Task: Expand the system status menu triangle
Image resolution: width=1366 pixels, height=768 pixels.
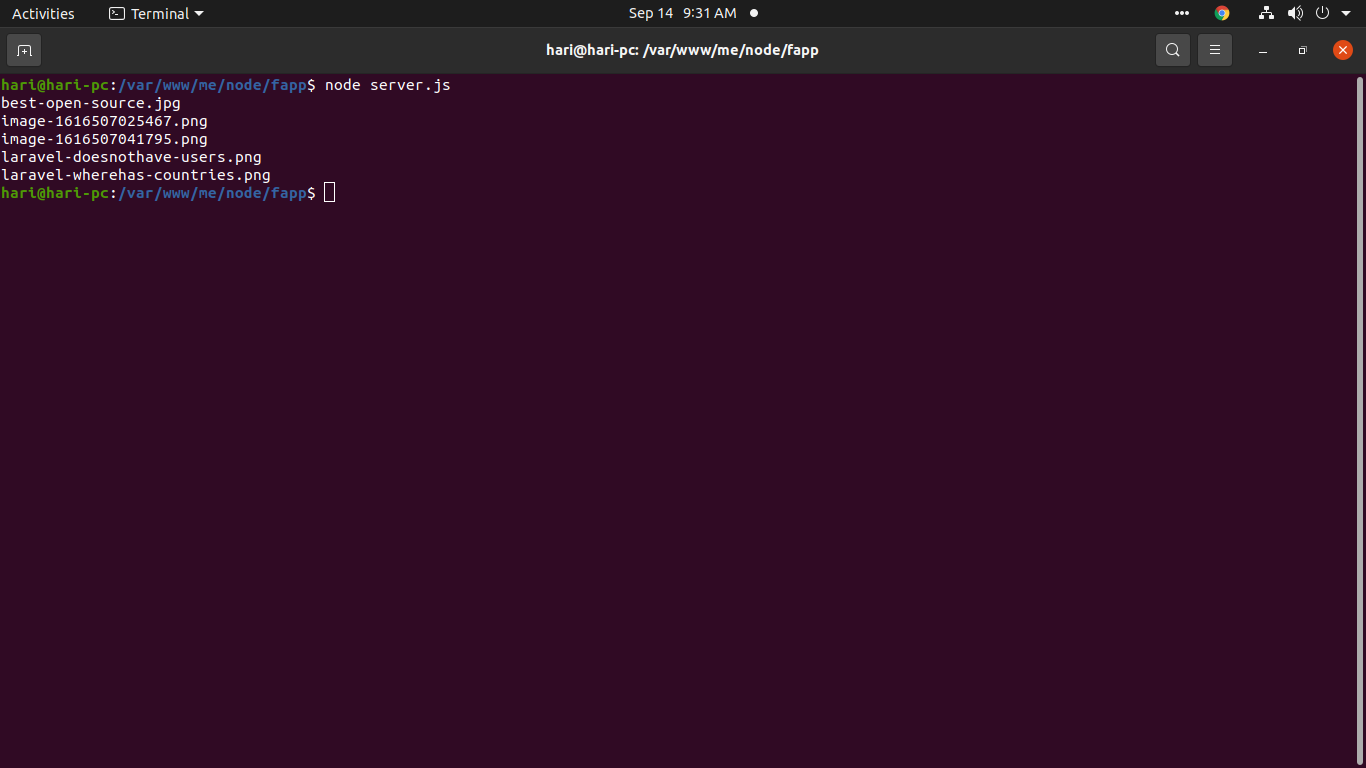Action: (1344, 13)
